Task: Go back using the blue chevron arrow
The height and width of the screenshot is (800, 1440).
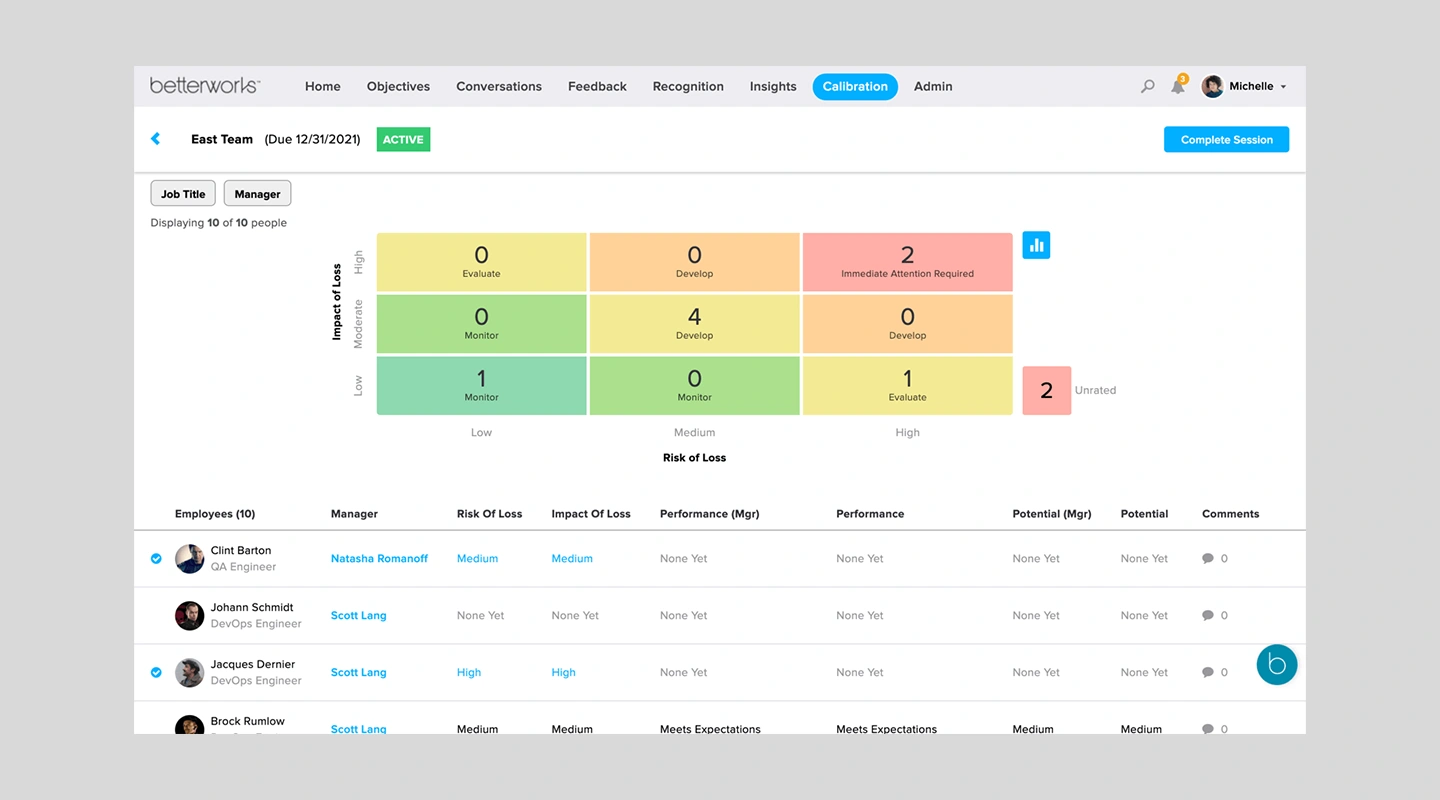Action: 155,139
